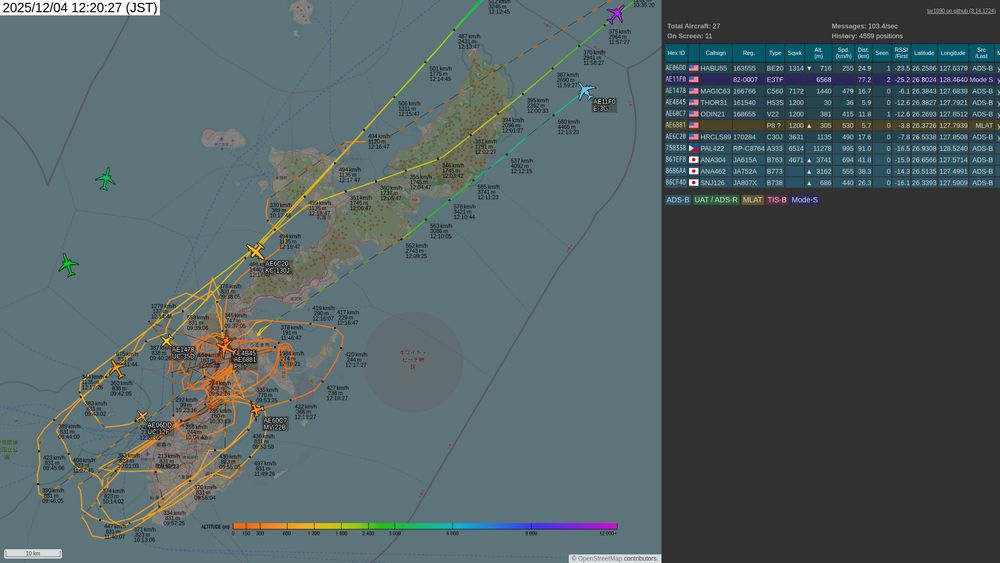Select the yellow KC-130J aircraft icon
This screenshot has width=1000, height=563.
256,251
